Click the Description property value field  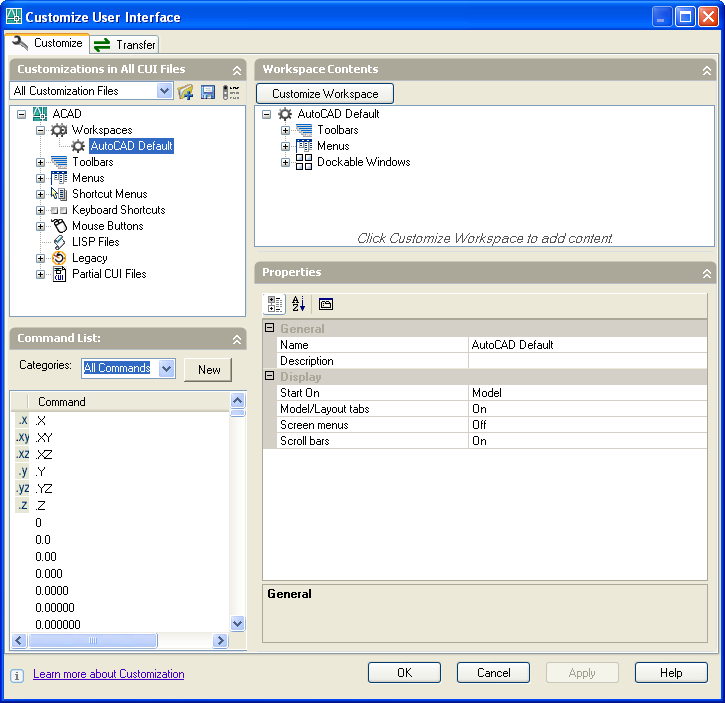(588, 361)
